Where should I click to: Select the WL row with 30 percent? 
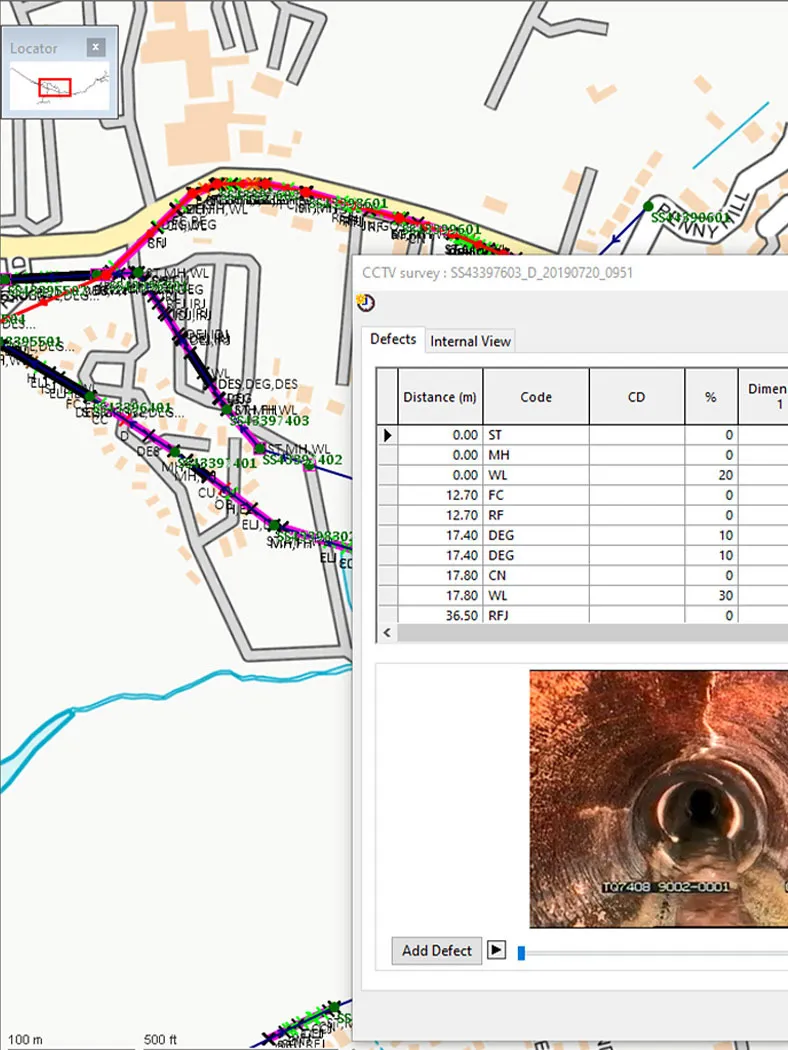click(582, 595)
